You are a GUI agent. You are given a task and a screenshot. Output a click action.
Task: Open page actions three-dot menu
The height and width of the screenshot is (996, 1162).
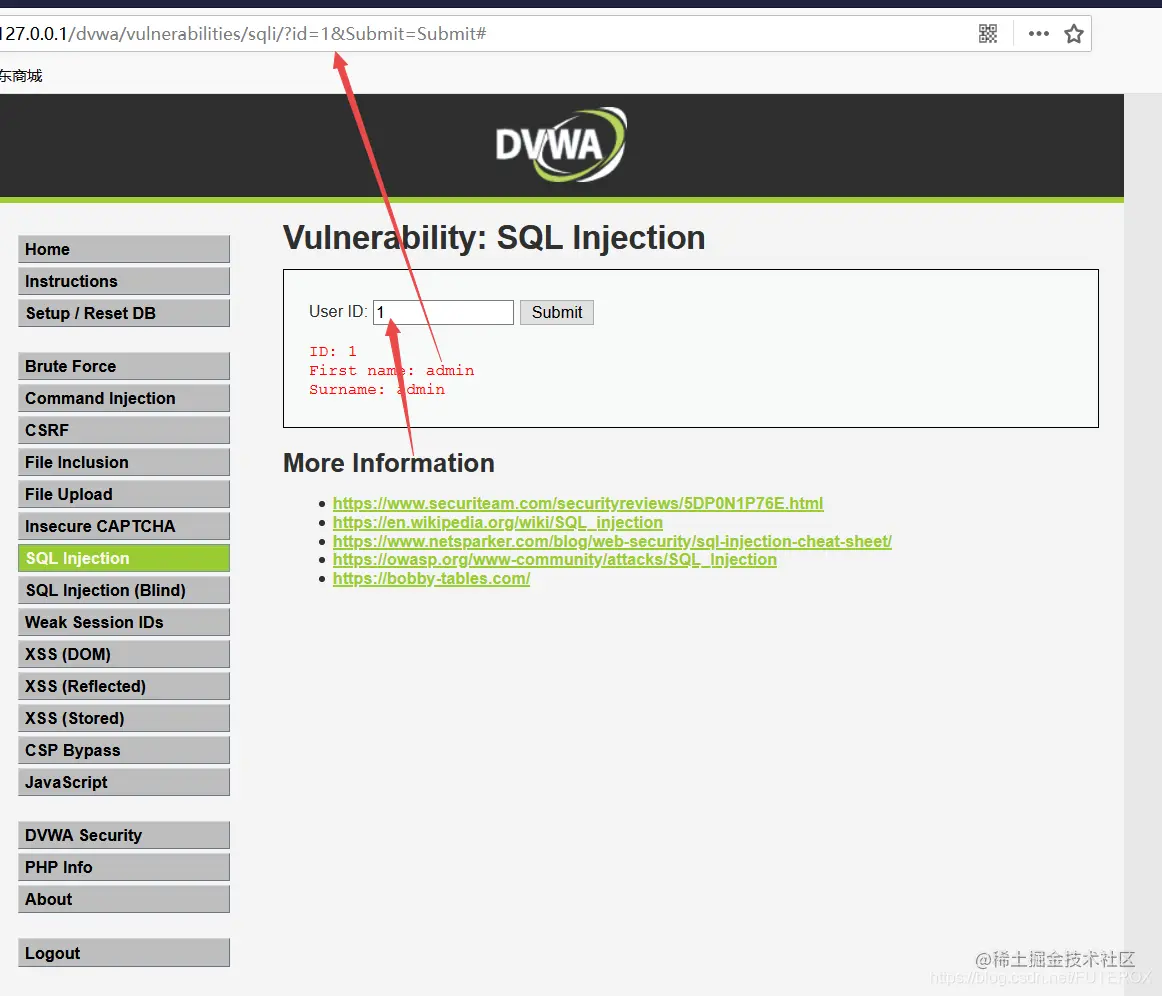click(1038, 33)
